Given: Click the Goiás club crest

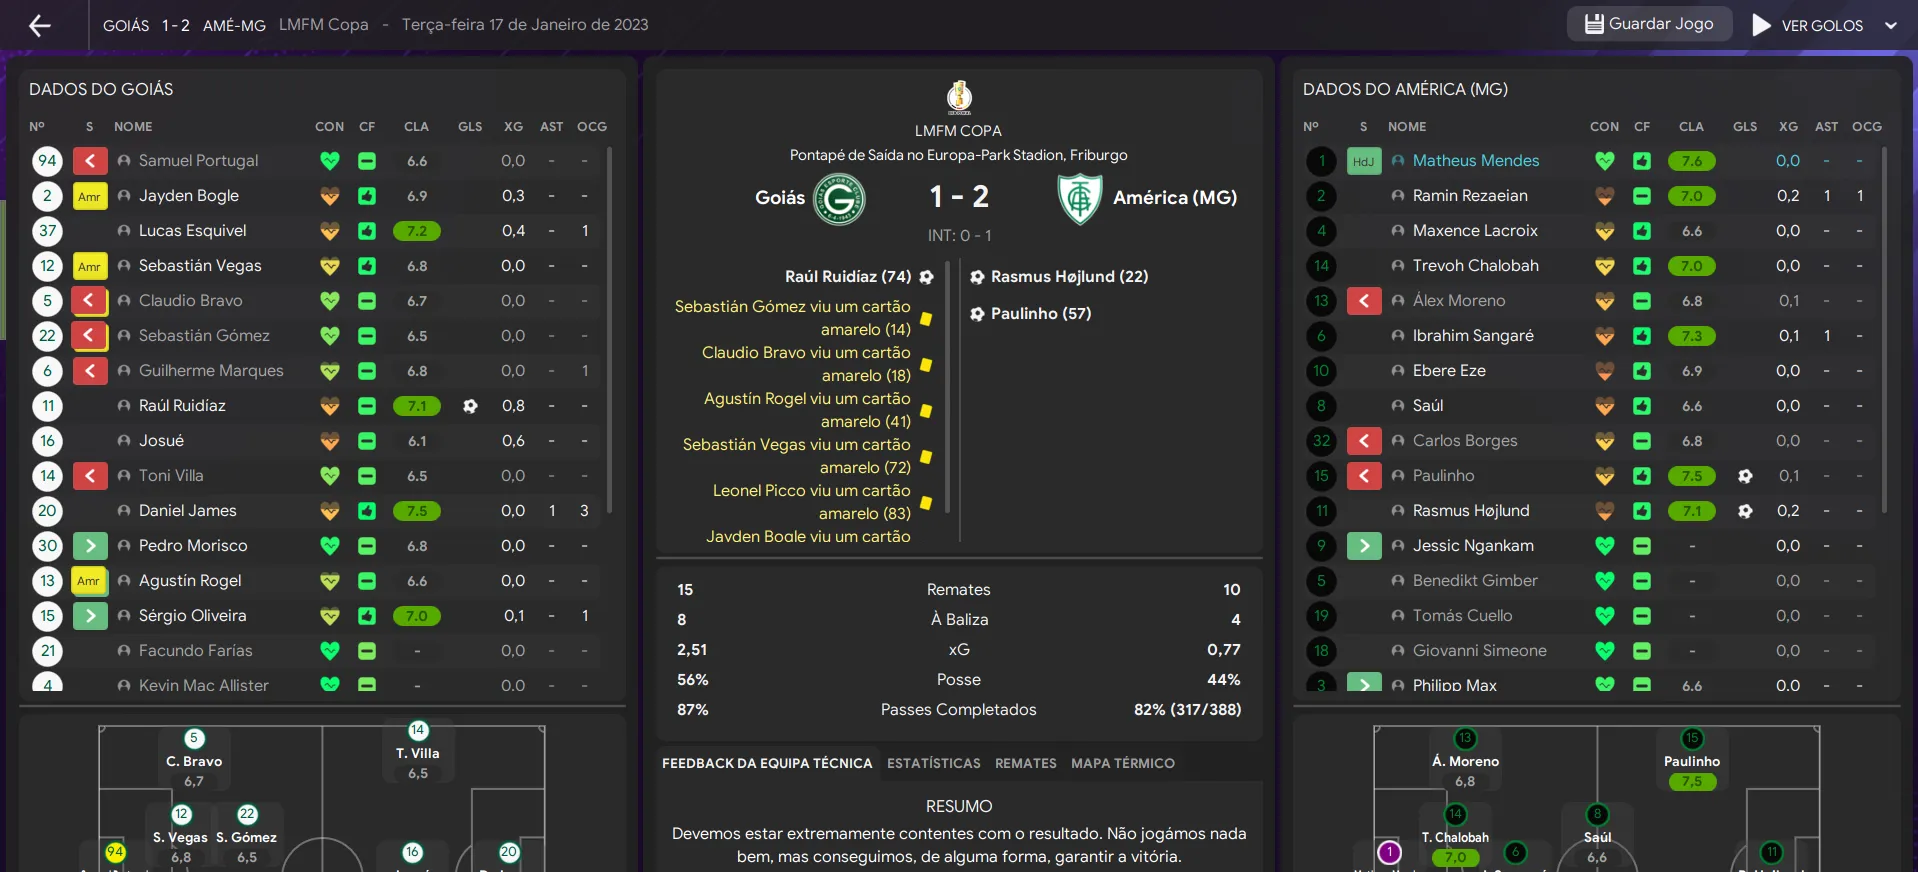Looking at the screenshot, I should [839, 198].
